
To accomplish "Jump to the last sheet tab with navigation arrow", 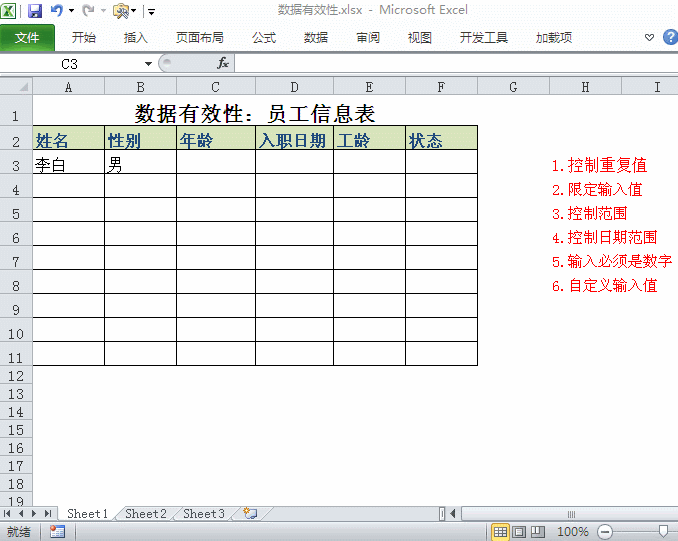I will point(48,514).
